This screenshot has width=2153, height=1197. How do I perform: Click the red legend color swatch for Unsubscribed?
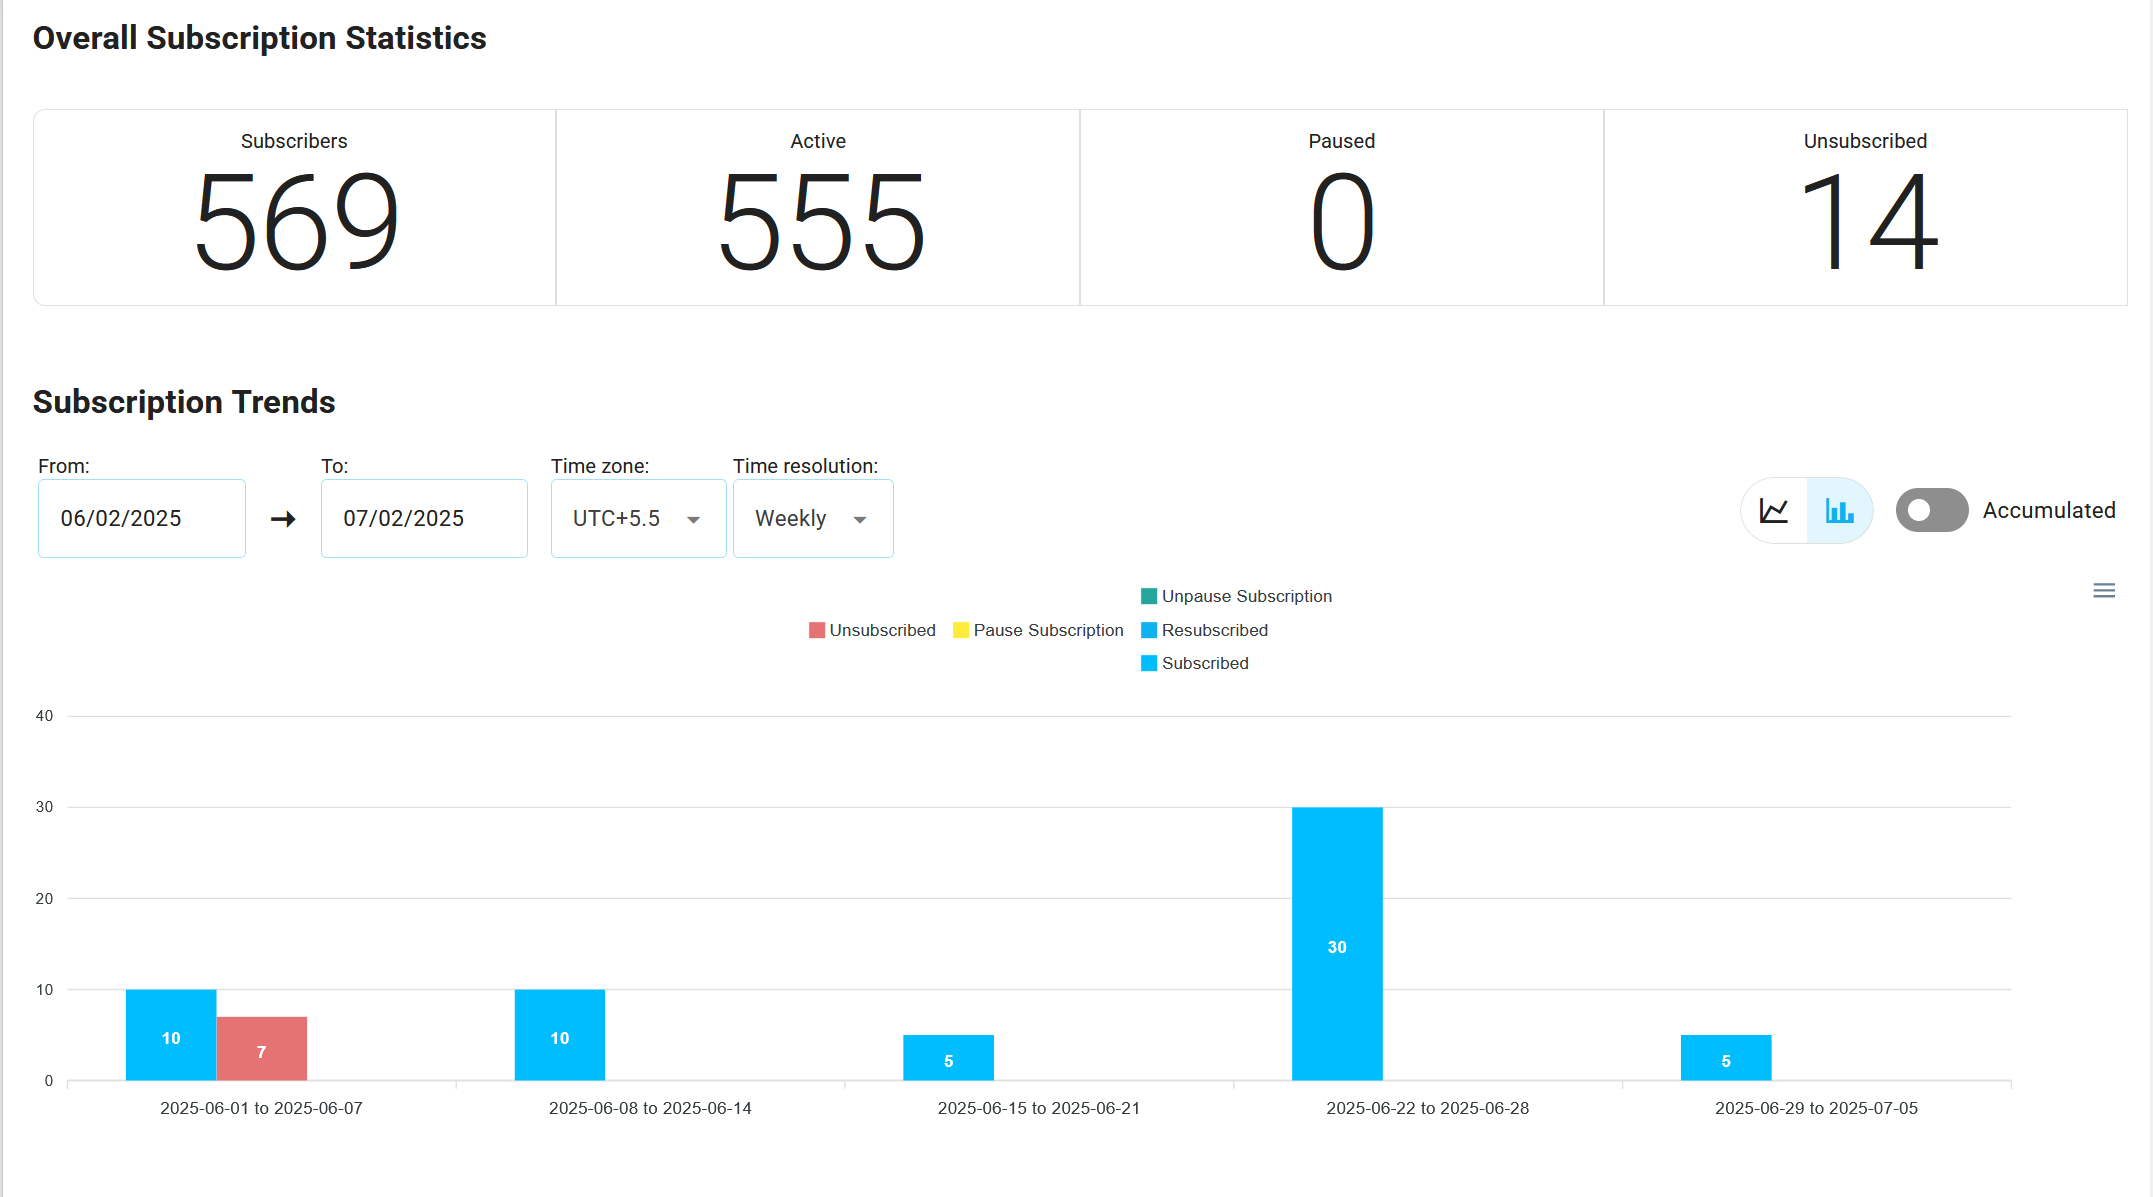817,630
